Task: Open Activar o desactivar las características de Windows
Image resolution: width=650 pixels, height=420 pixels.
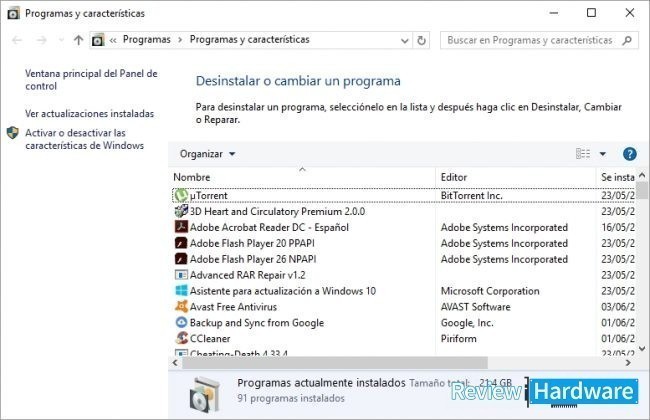Action: pos(85,139)
